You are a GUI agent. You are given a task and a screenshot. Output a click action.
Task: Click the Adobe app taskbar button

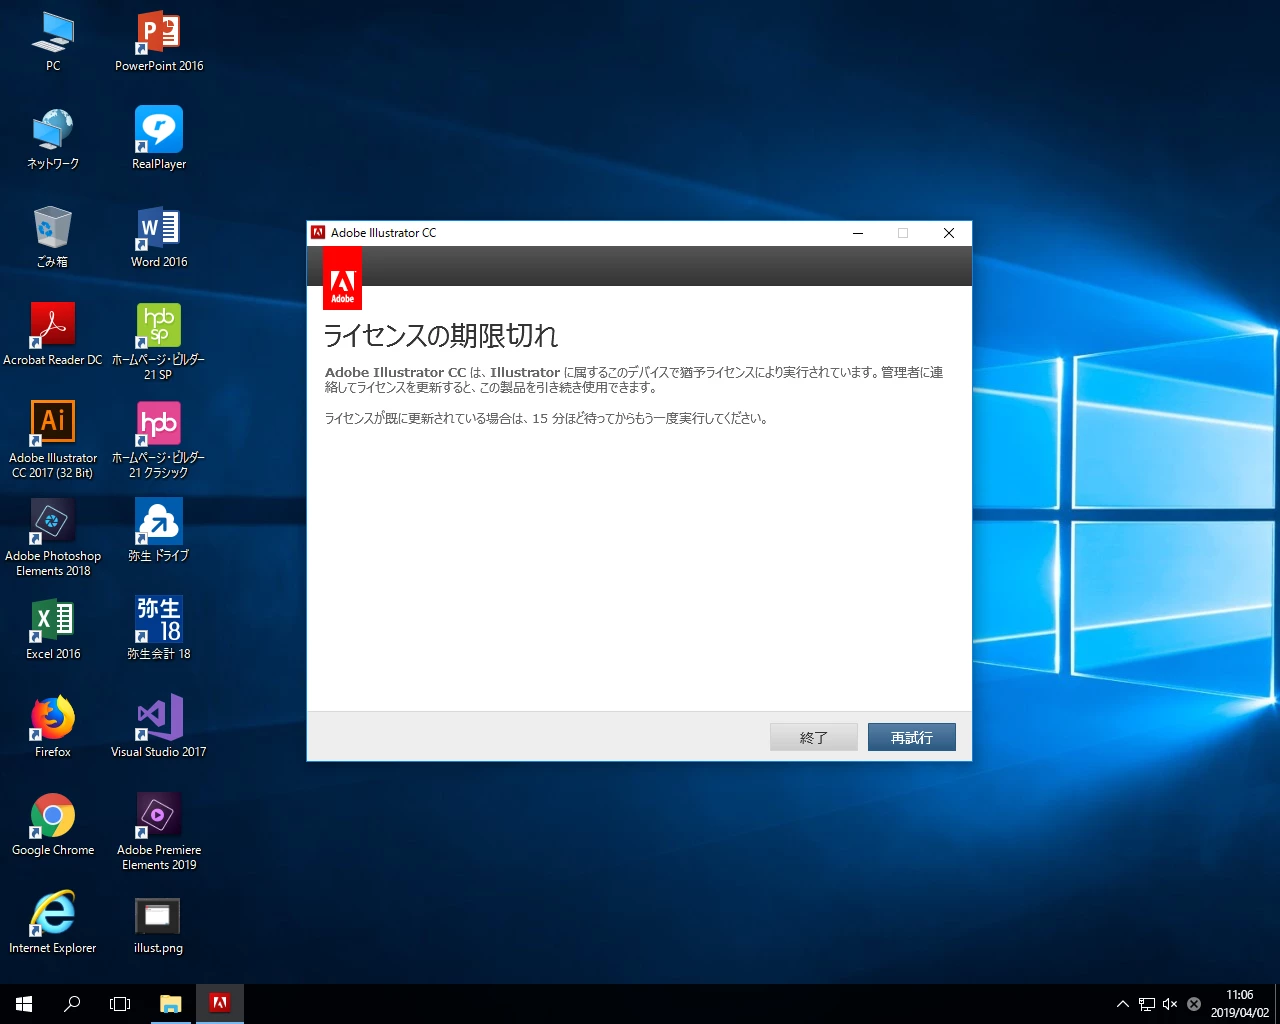(220, 1004)
